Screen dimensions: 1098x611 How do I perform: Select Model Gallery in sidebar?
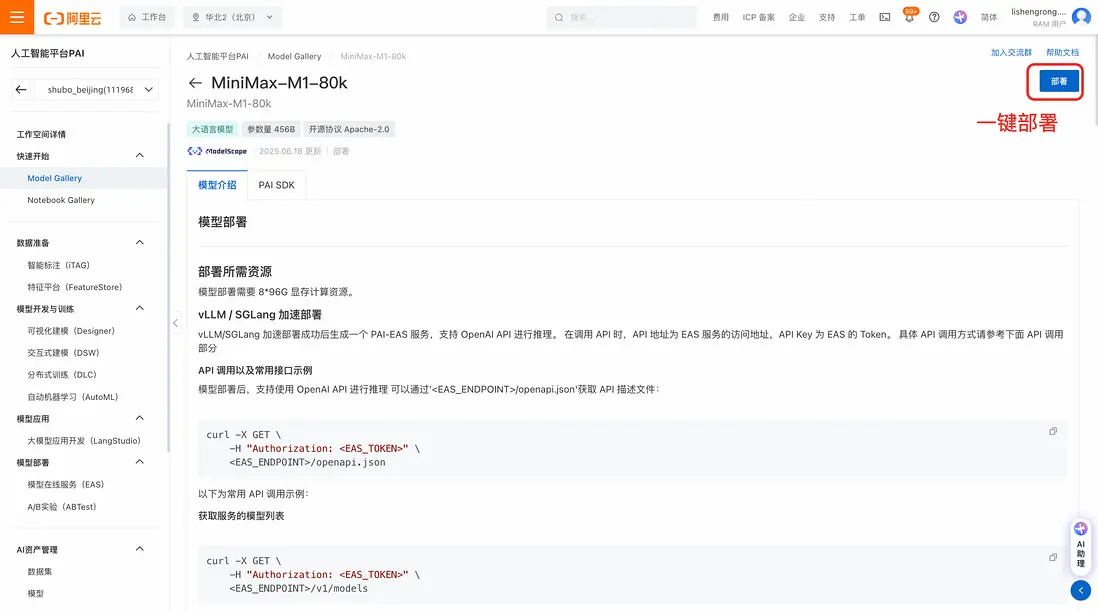click(x=55, y=178)
